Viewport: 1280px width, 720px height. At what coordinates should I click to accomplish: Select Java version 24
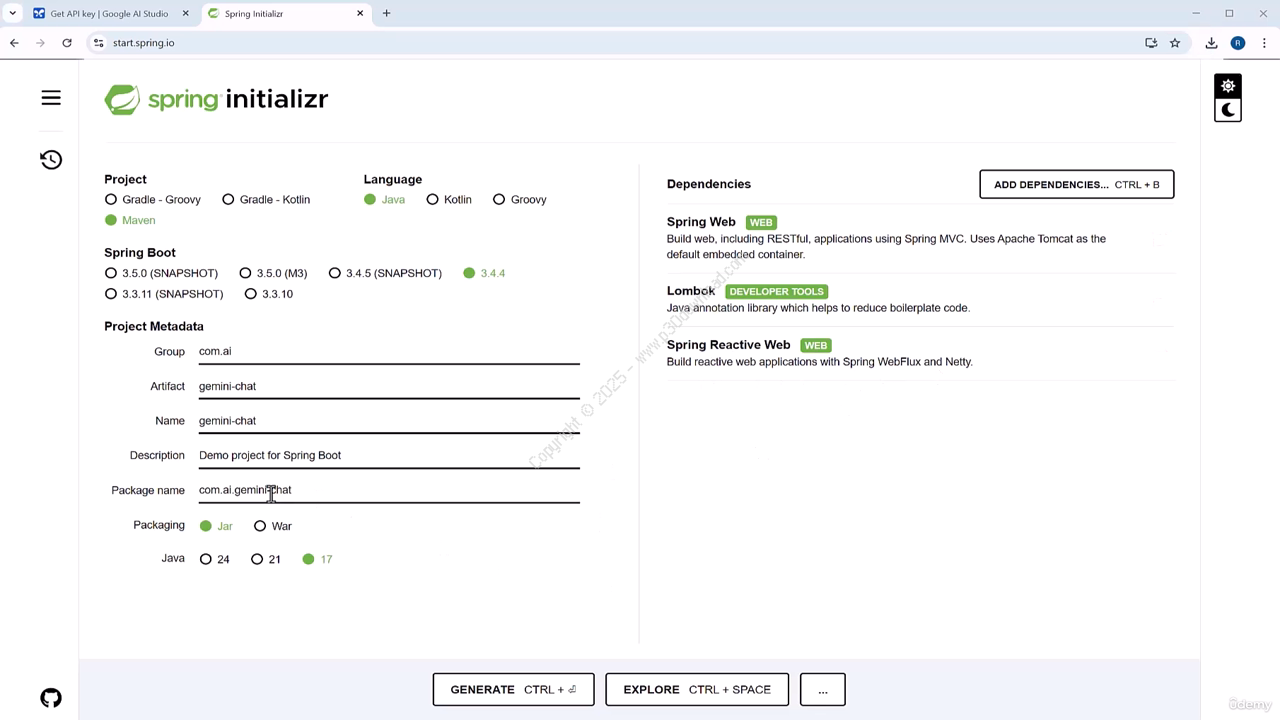tap(214, 559)
